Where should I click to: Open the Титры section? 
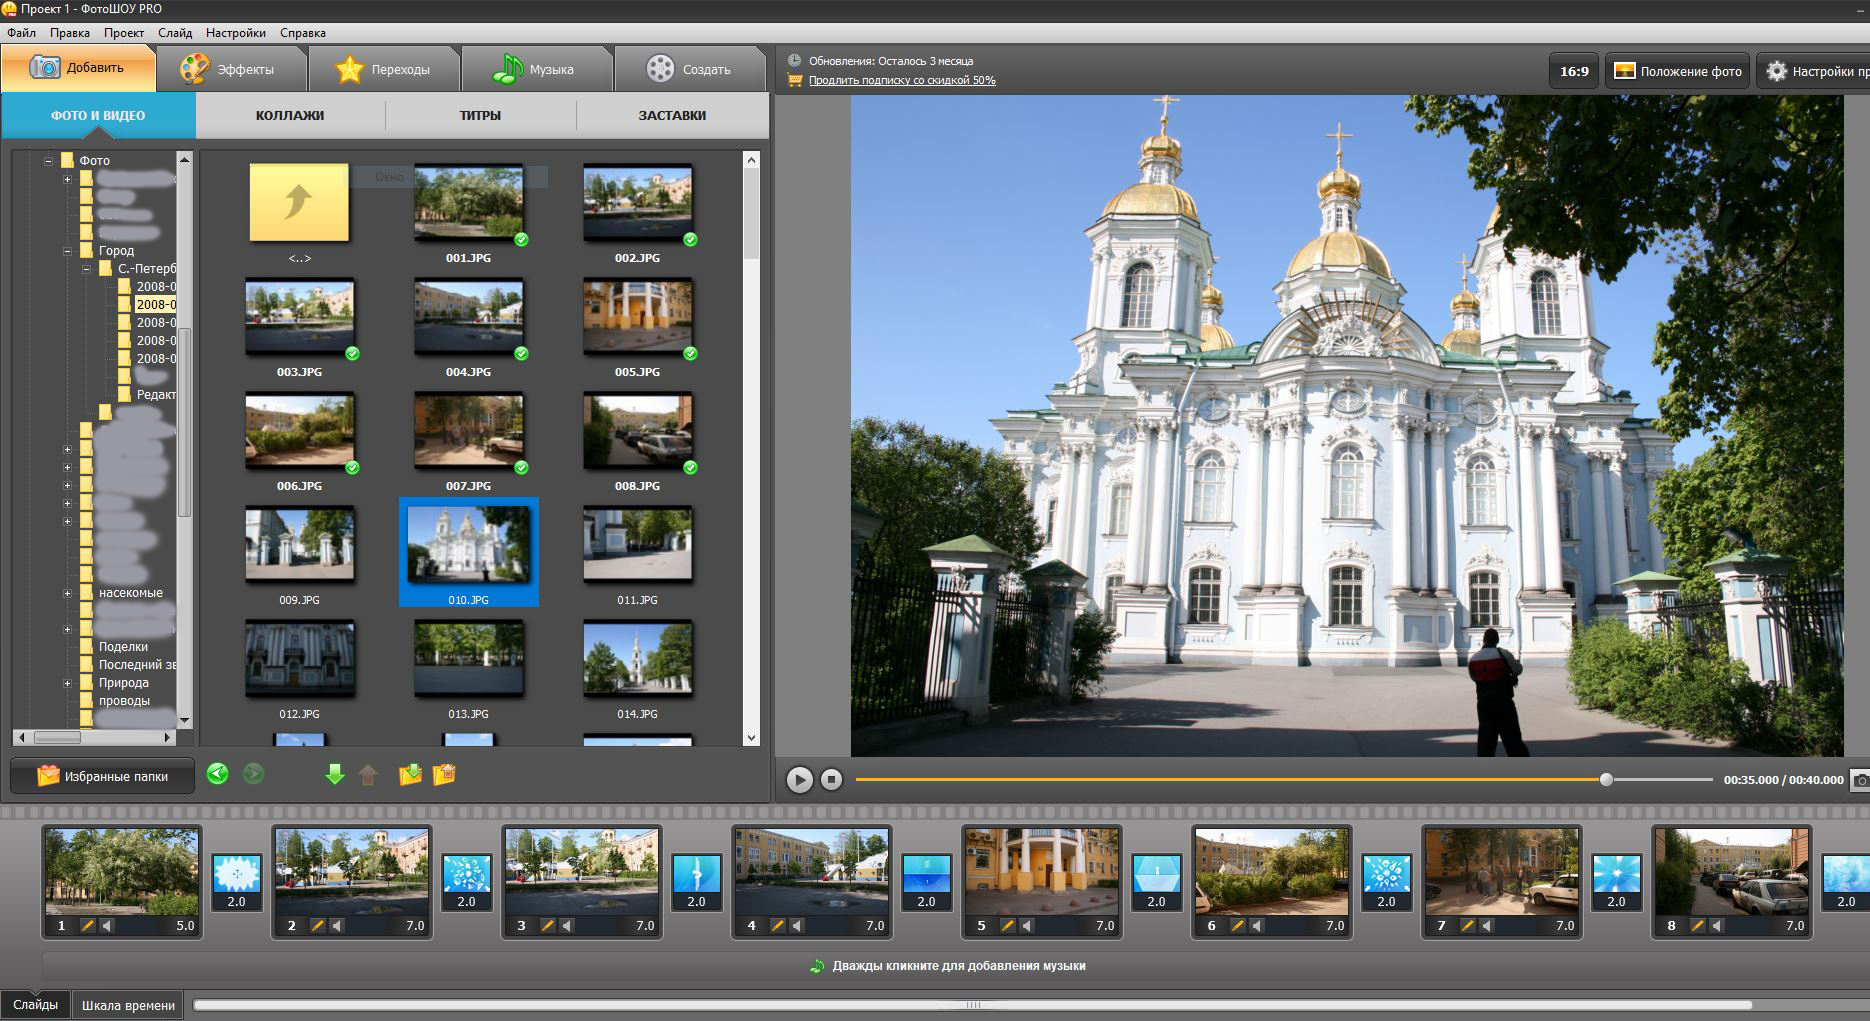pyautogui.click(x=480, y=115)
